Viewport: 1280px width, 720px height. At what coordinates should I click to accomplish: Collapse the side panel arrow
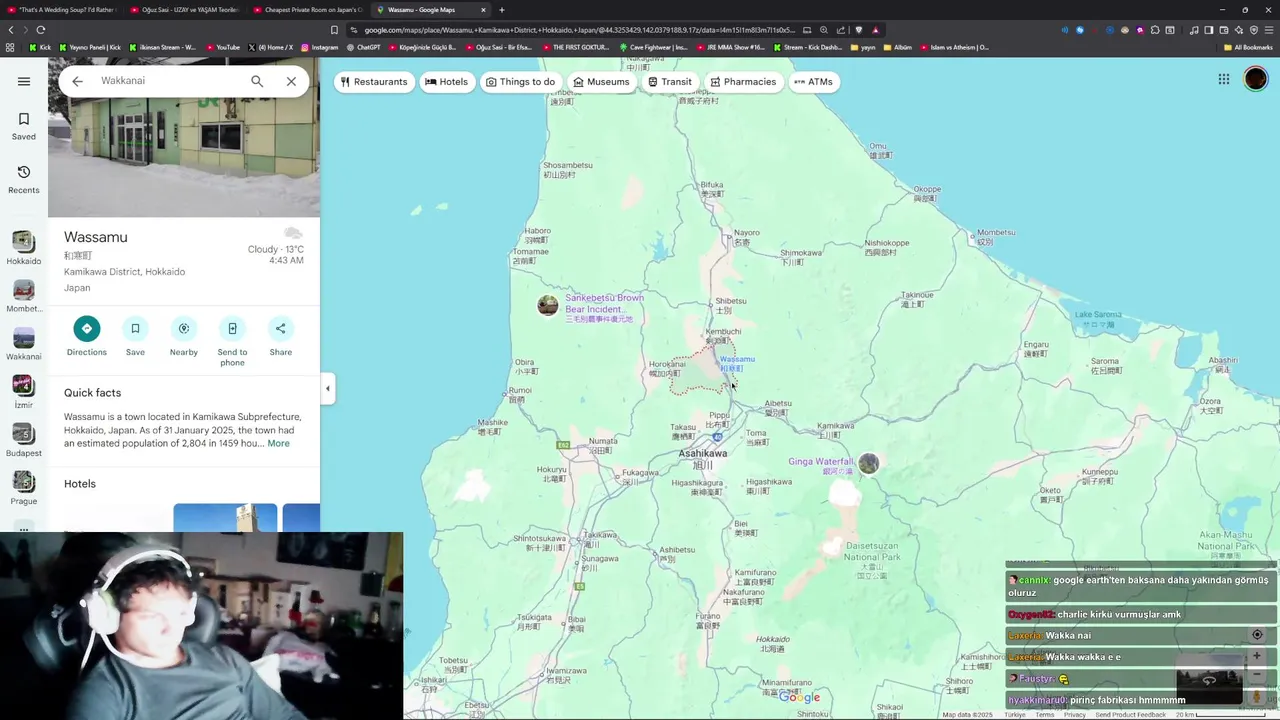click(327, 388)
